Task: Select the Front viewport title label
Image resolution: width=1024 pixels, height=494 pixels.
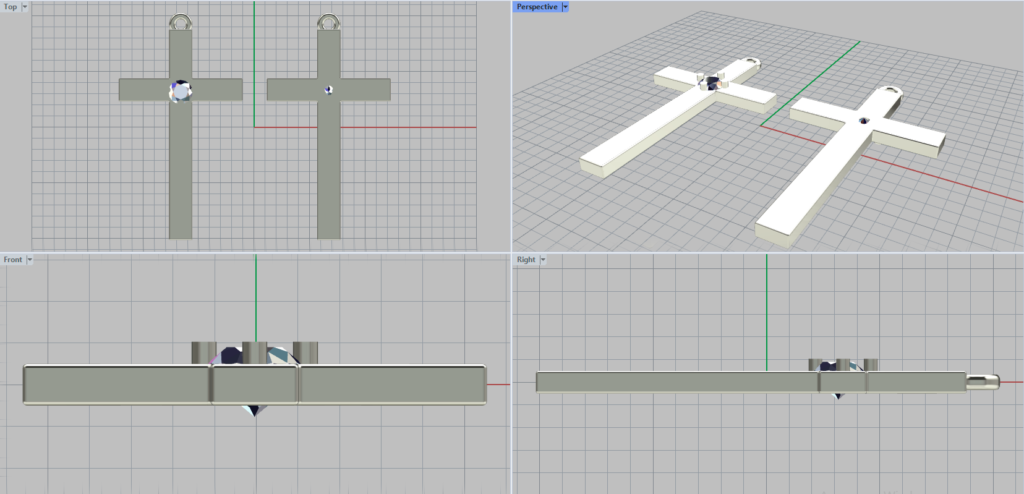Action: click(x=13, y=260)
